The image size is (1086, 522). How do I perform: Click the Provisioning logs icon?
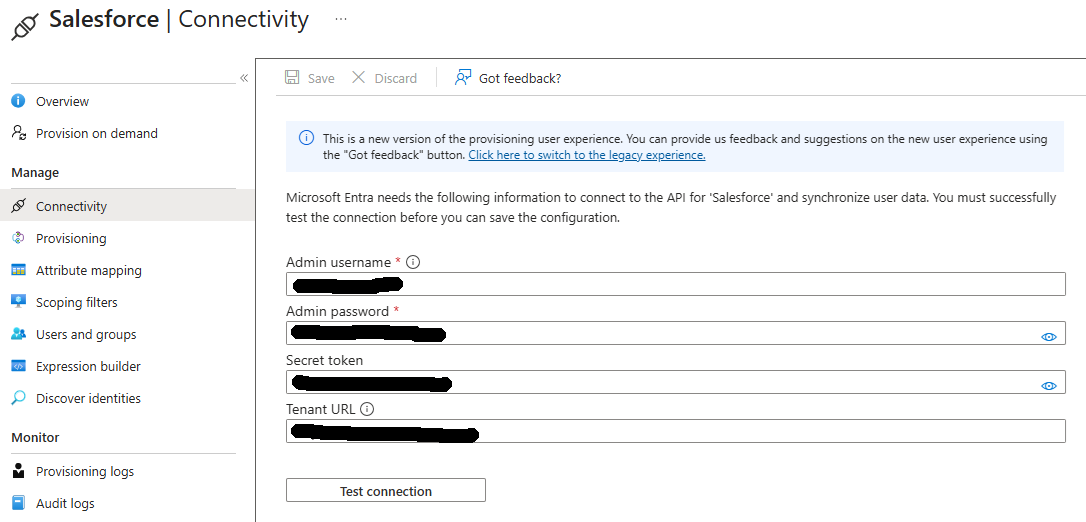(18, 471)
